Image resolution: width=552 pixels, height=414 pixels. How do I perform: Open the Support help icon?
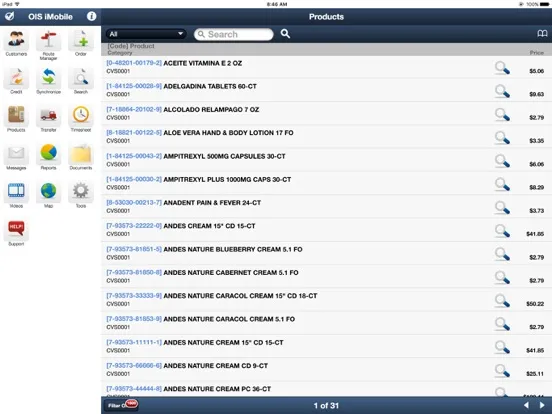pyautogui.click(x=16, y=230)
